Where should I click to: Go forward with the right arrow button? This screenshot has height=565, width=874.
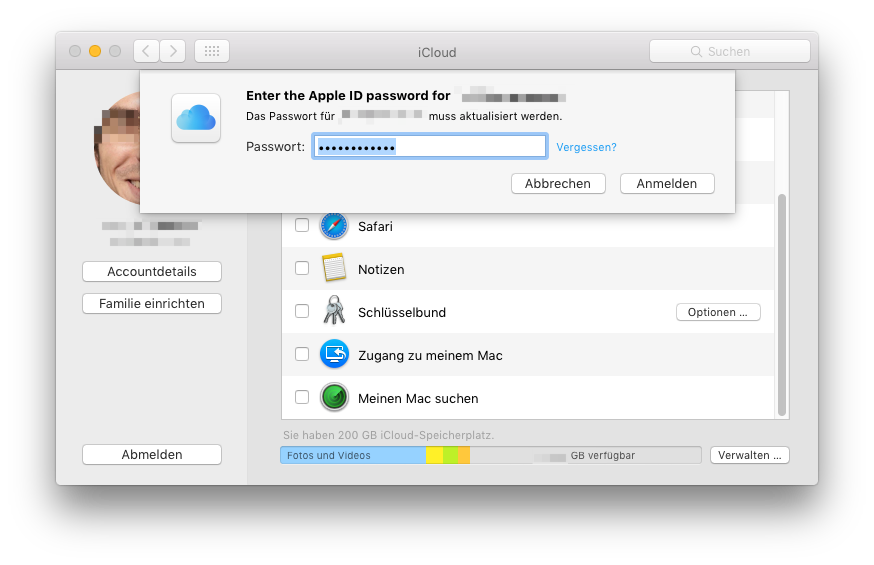(x=173, y=51)
